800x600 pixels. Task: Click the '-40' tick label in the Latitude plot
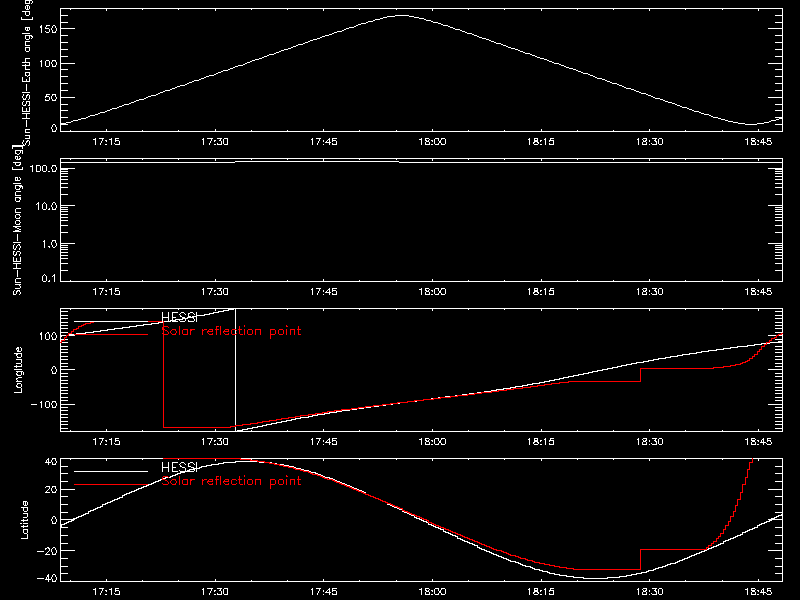click(47, 579)
